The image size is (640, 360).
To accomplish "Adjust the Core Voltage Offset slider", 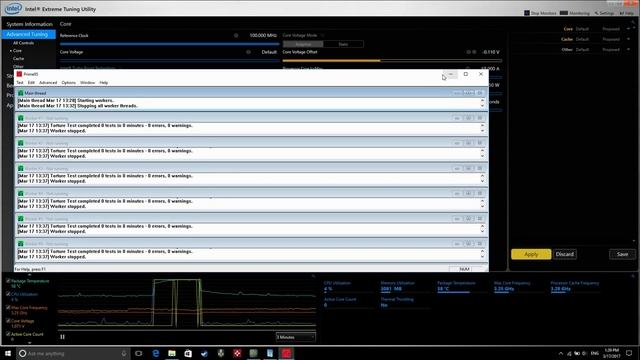I will click(x=392, y=60).
